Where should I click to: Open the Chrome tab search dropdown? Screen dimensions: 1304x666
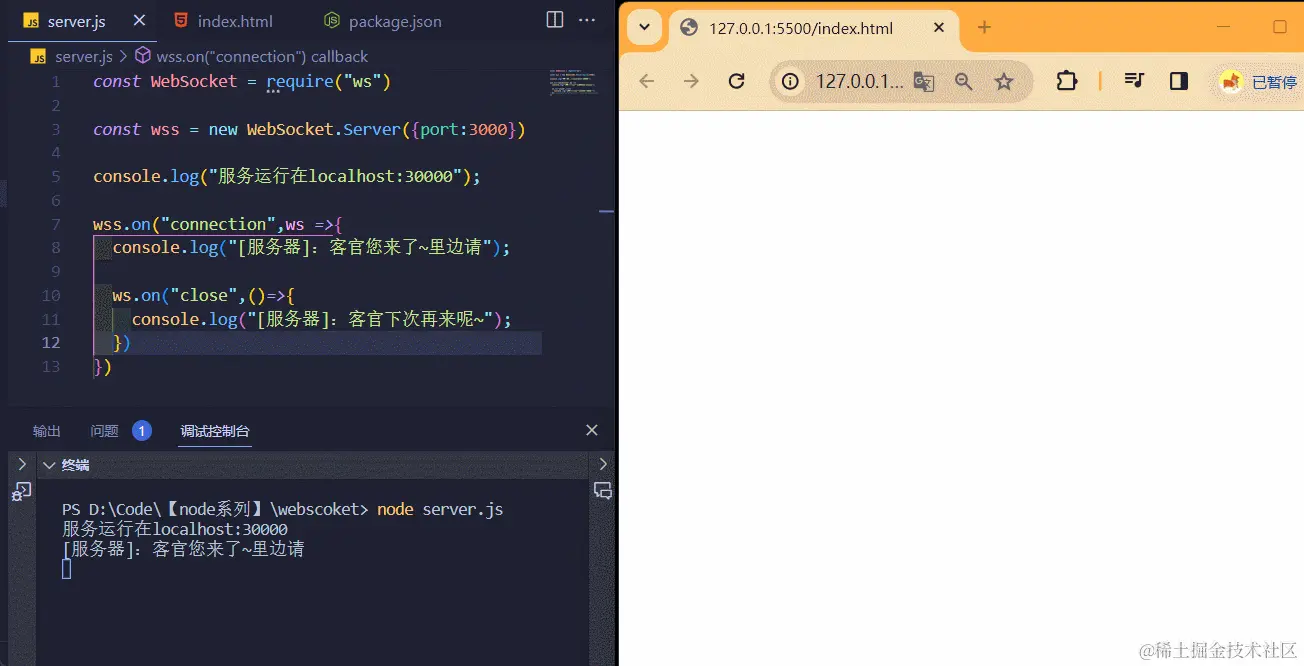point(645,27)
